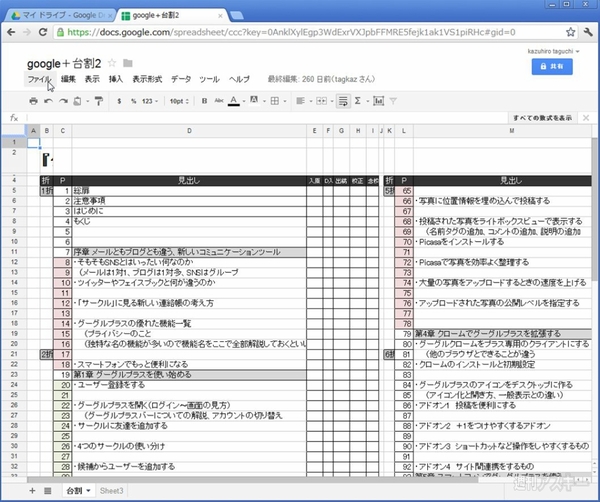Switch to the Sheet3 tab
600x502 pixels.
click(111, 491)
